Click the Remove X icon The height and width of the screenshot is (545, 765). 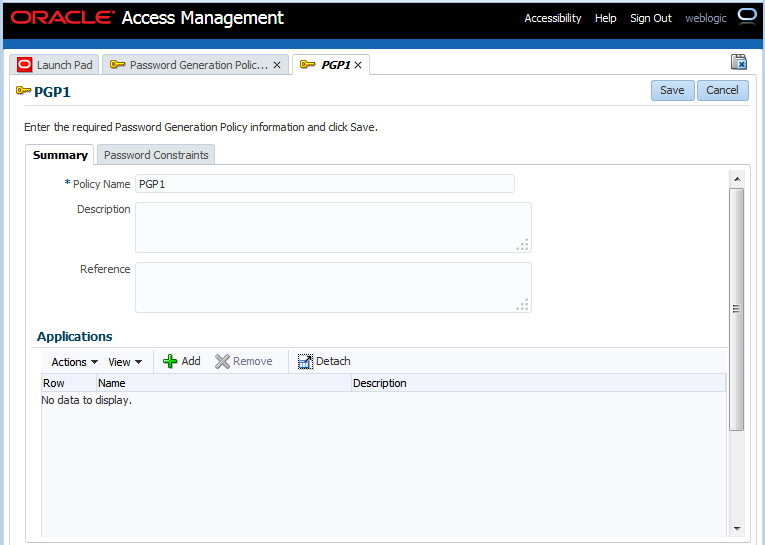click(x=222, y=362)
